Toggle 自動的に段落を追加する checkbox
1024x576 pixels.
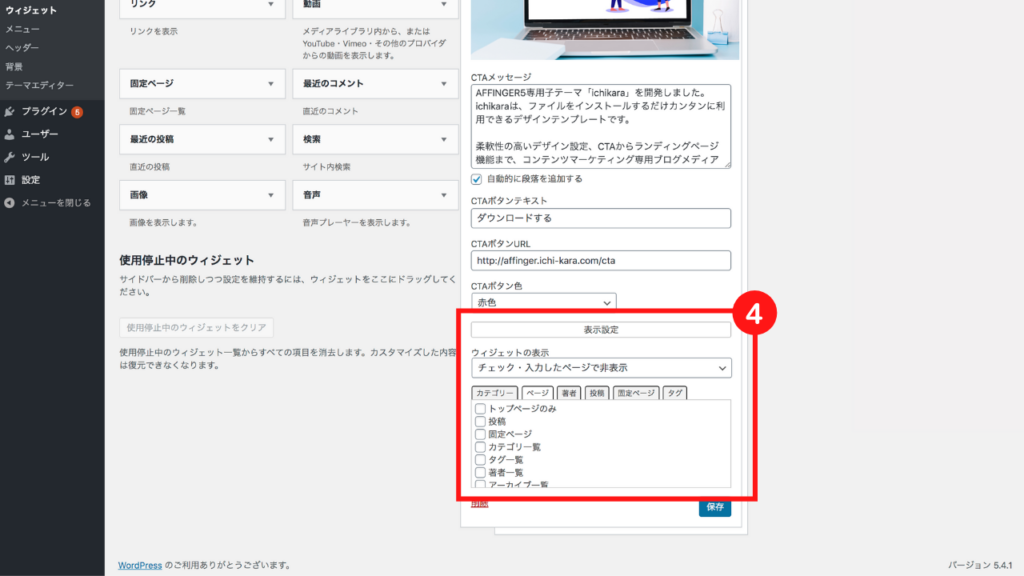tap(477, 179)
